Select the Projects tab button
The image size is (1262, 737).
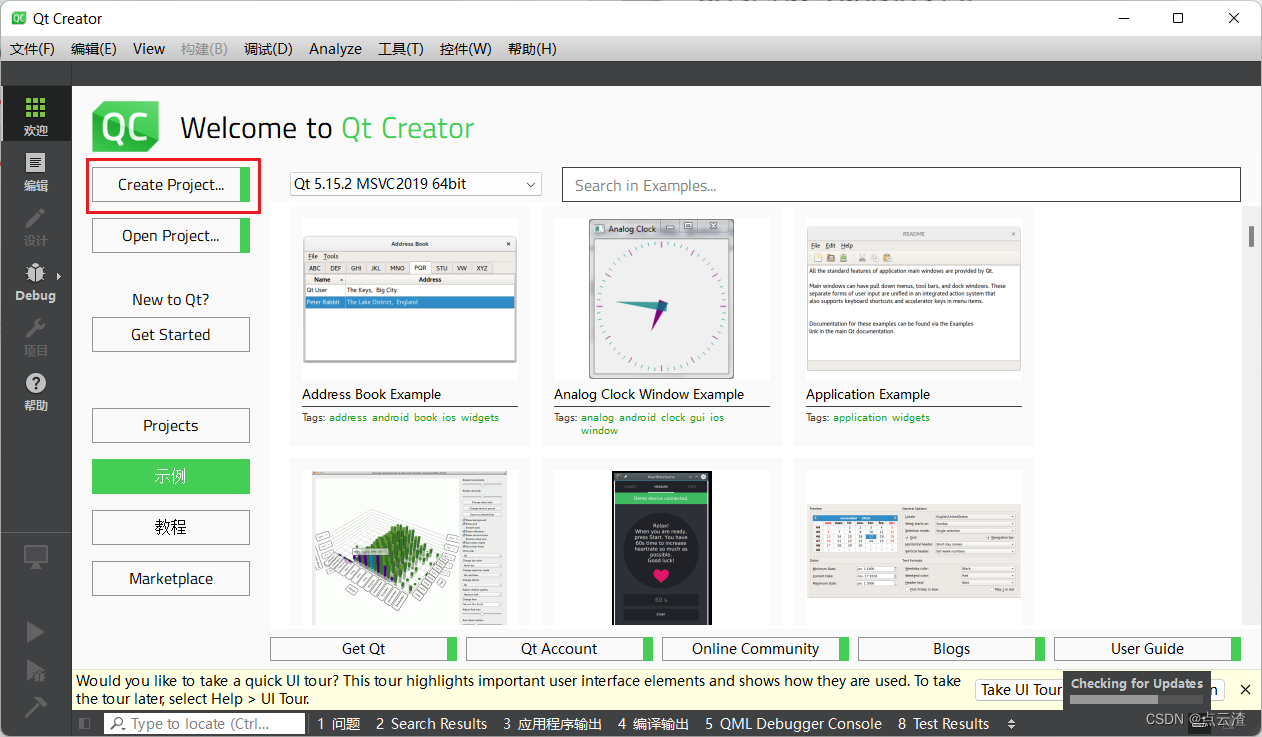[x=171, y=426]
